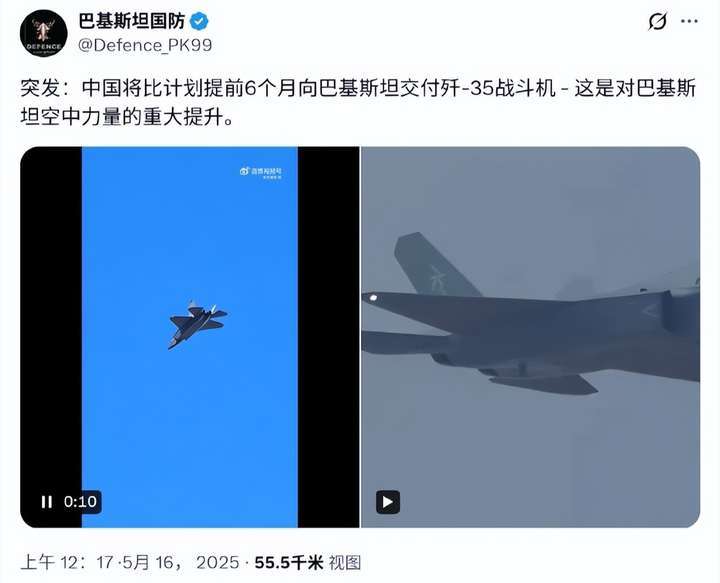Open the three-dot more options menu
This screenshot has height=583, width=720.
689,22
